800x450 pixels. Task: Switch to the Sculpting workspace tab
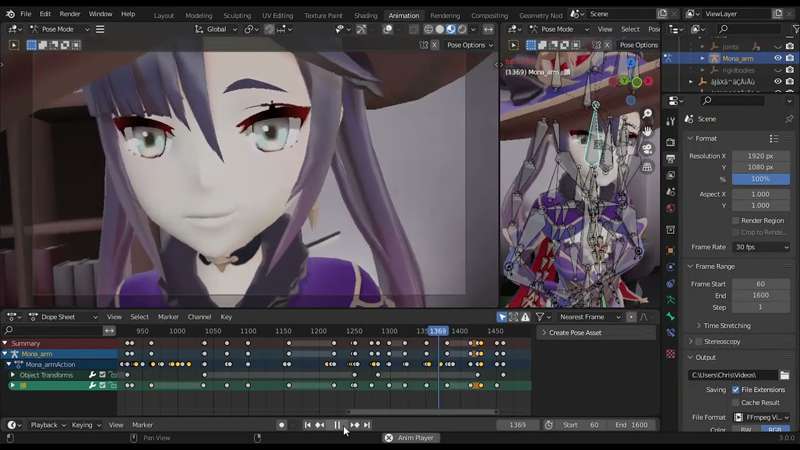coord(237,15)
